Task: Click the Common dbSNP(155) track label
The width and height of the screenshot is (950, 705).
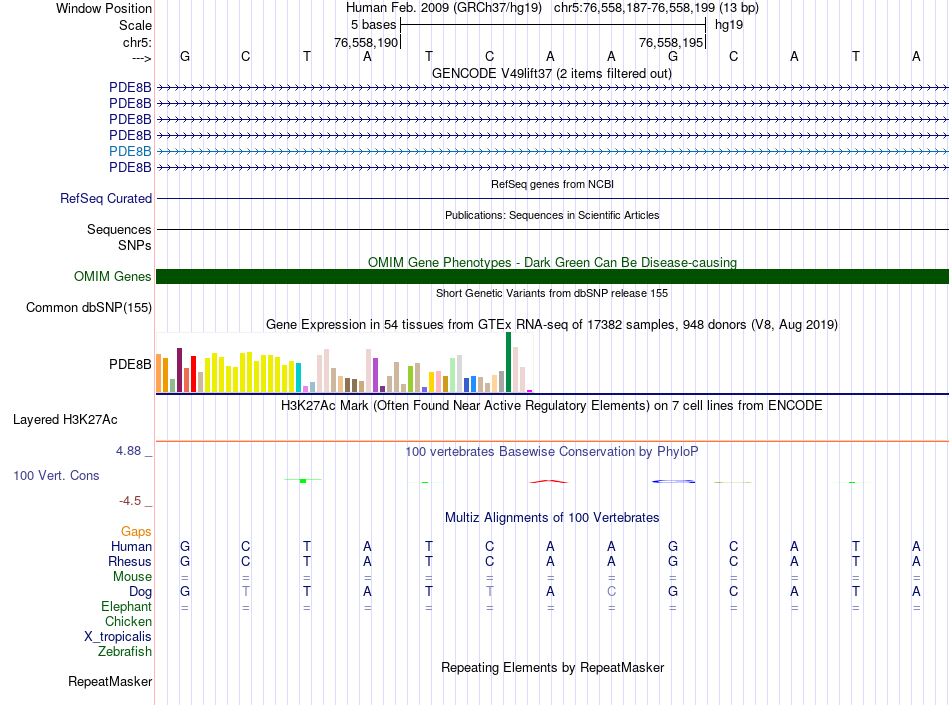Action: pyautogui.click(x=89, y=308)
